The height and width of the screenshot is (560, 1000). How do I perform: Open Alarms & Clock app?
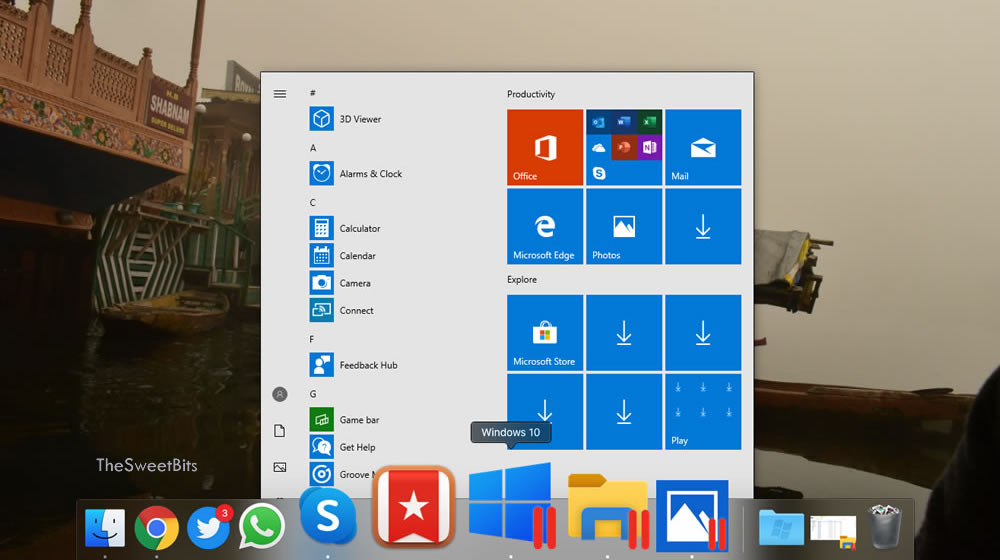click(356, 173)
